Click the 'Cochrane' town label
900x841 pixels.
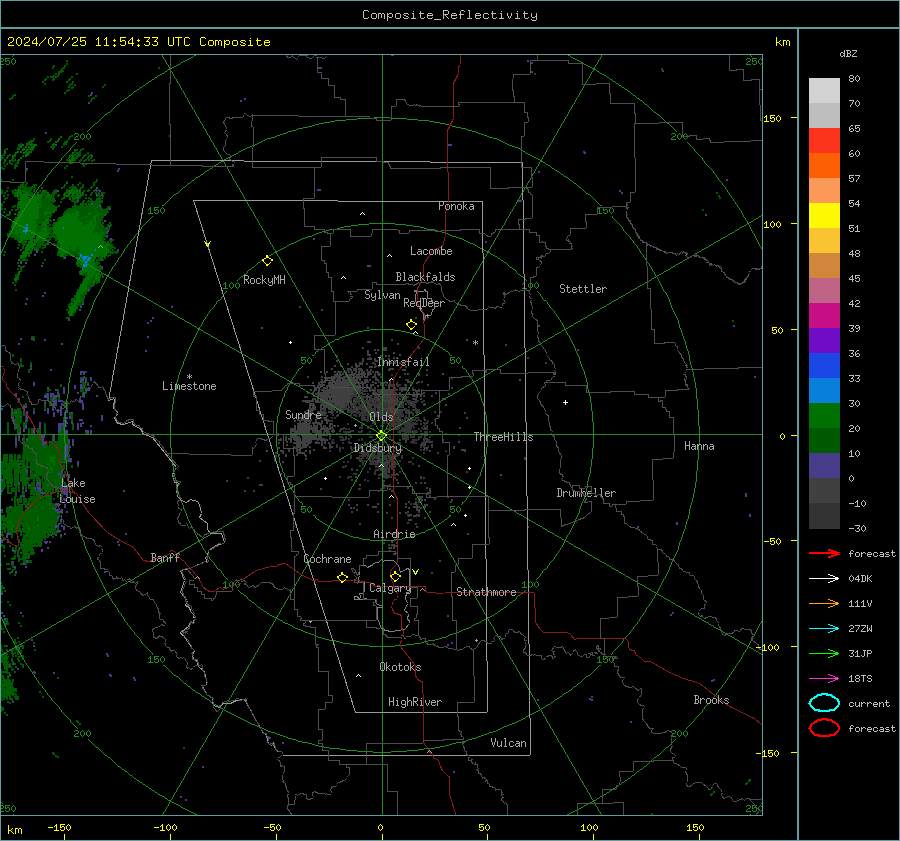click(x=327, y=559)
